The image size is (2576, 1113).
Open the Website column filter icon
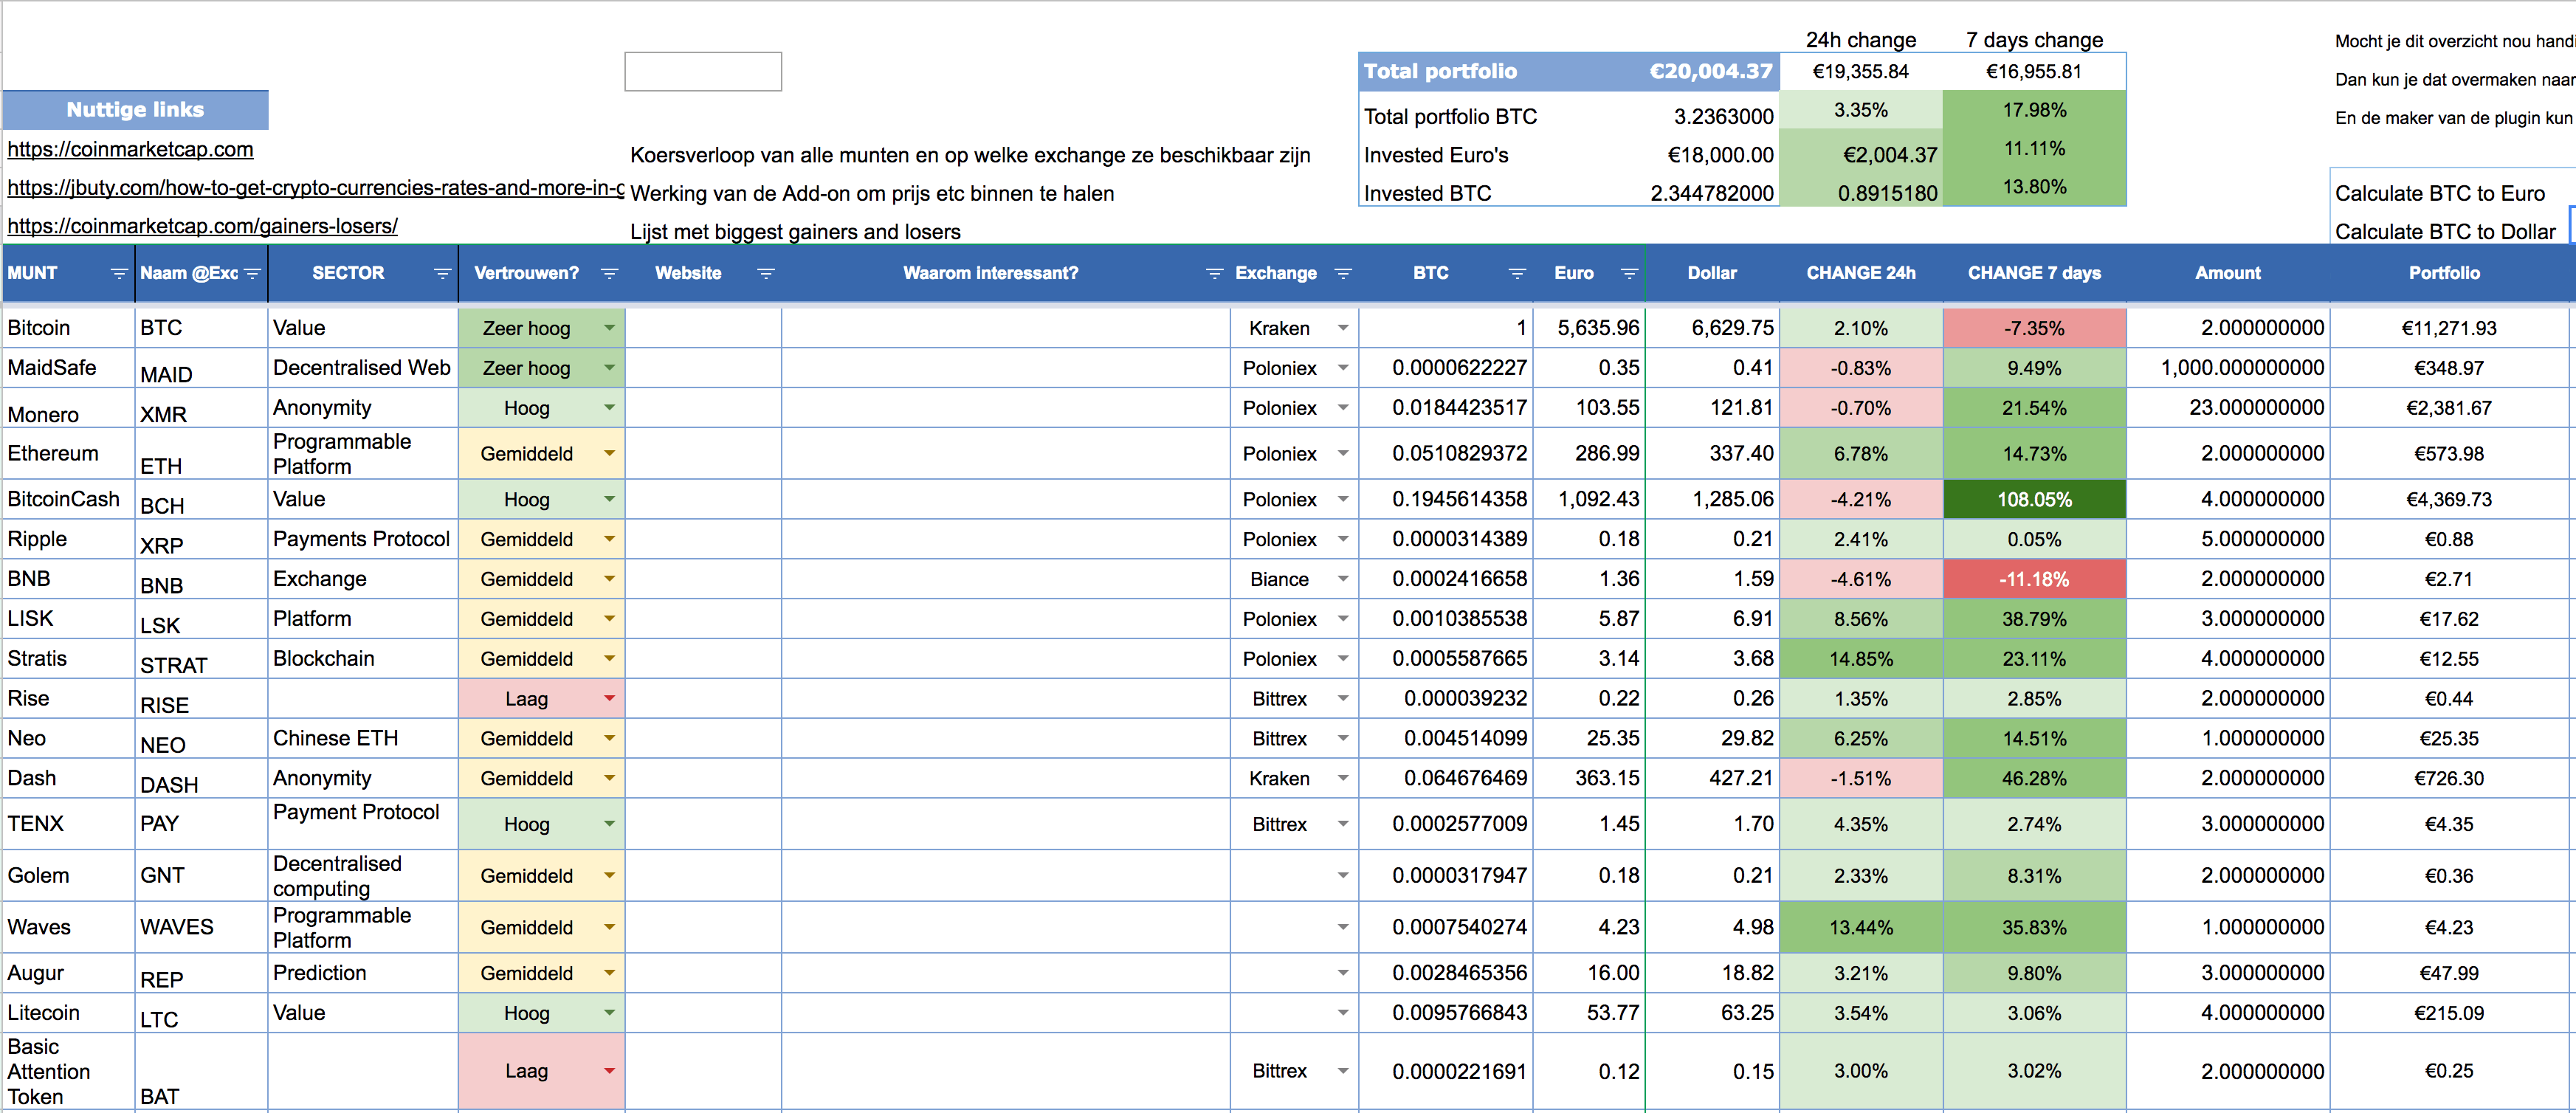[766, 273]
